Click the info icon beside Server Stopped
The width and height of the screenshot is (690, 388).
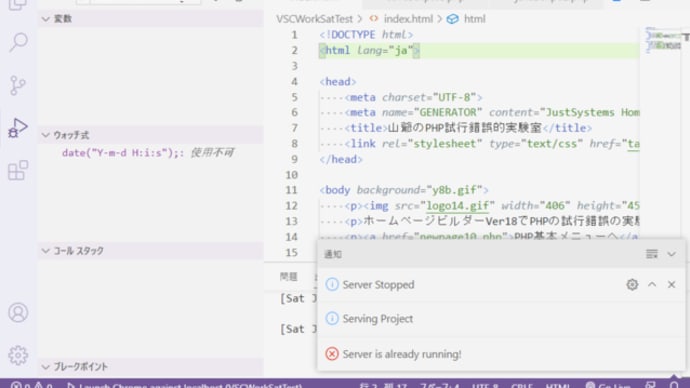point(332,285)
